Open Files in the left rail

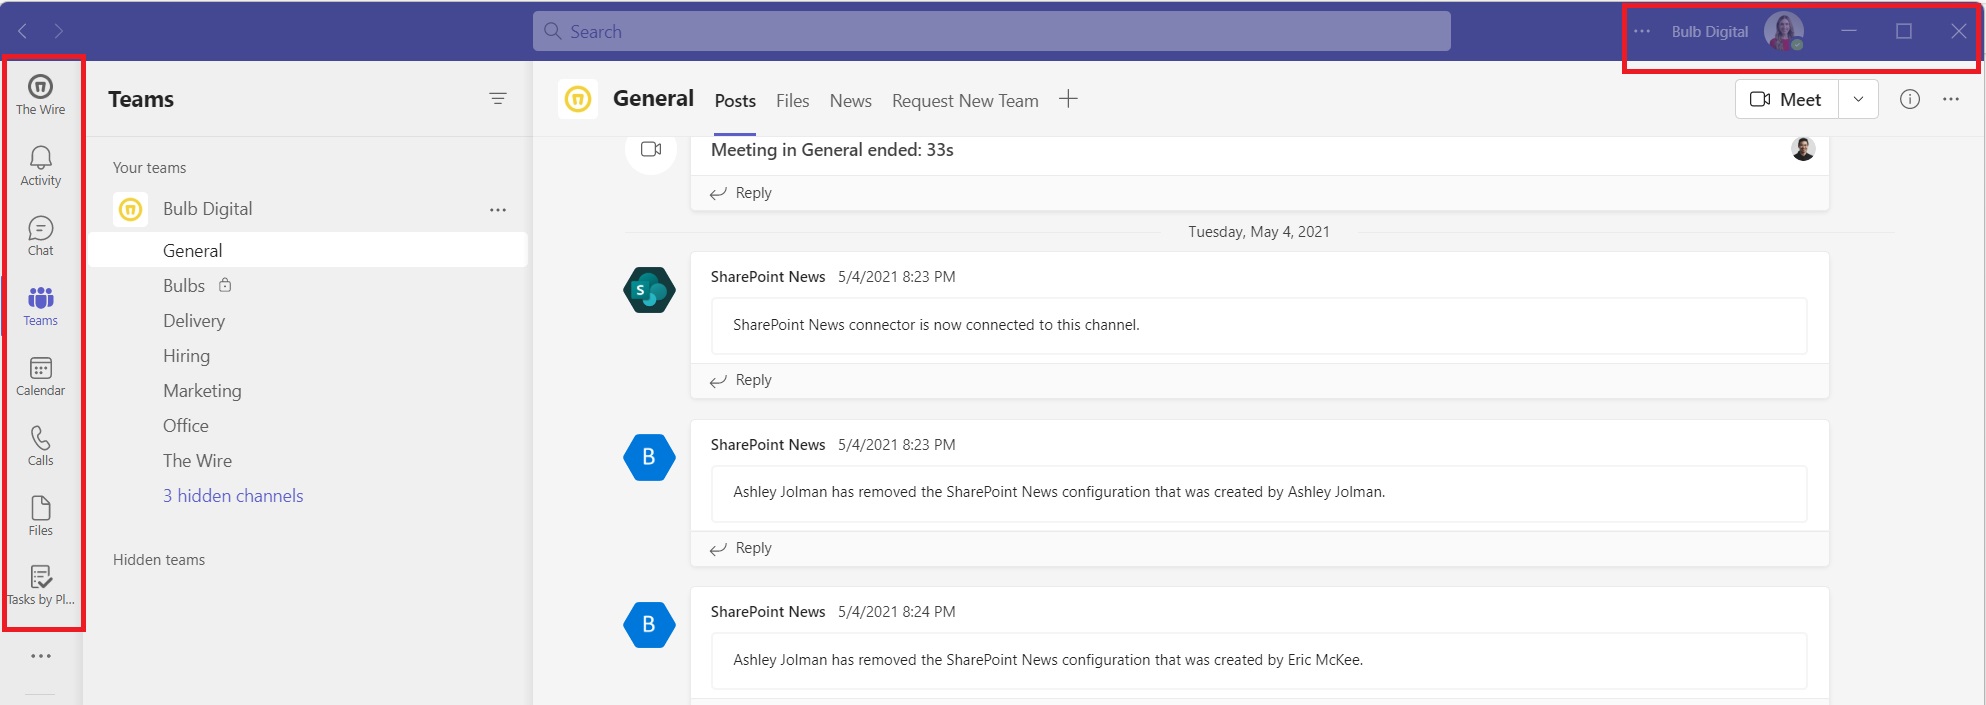40,516
